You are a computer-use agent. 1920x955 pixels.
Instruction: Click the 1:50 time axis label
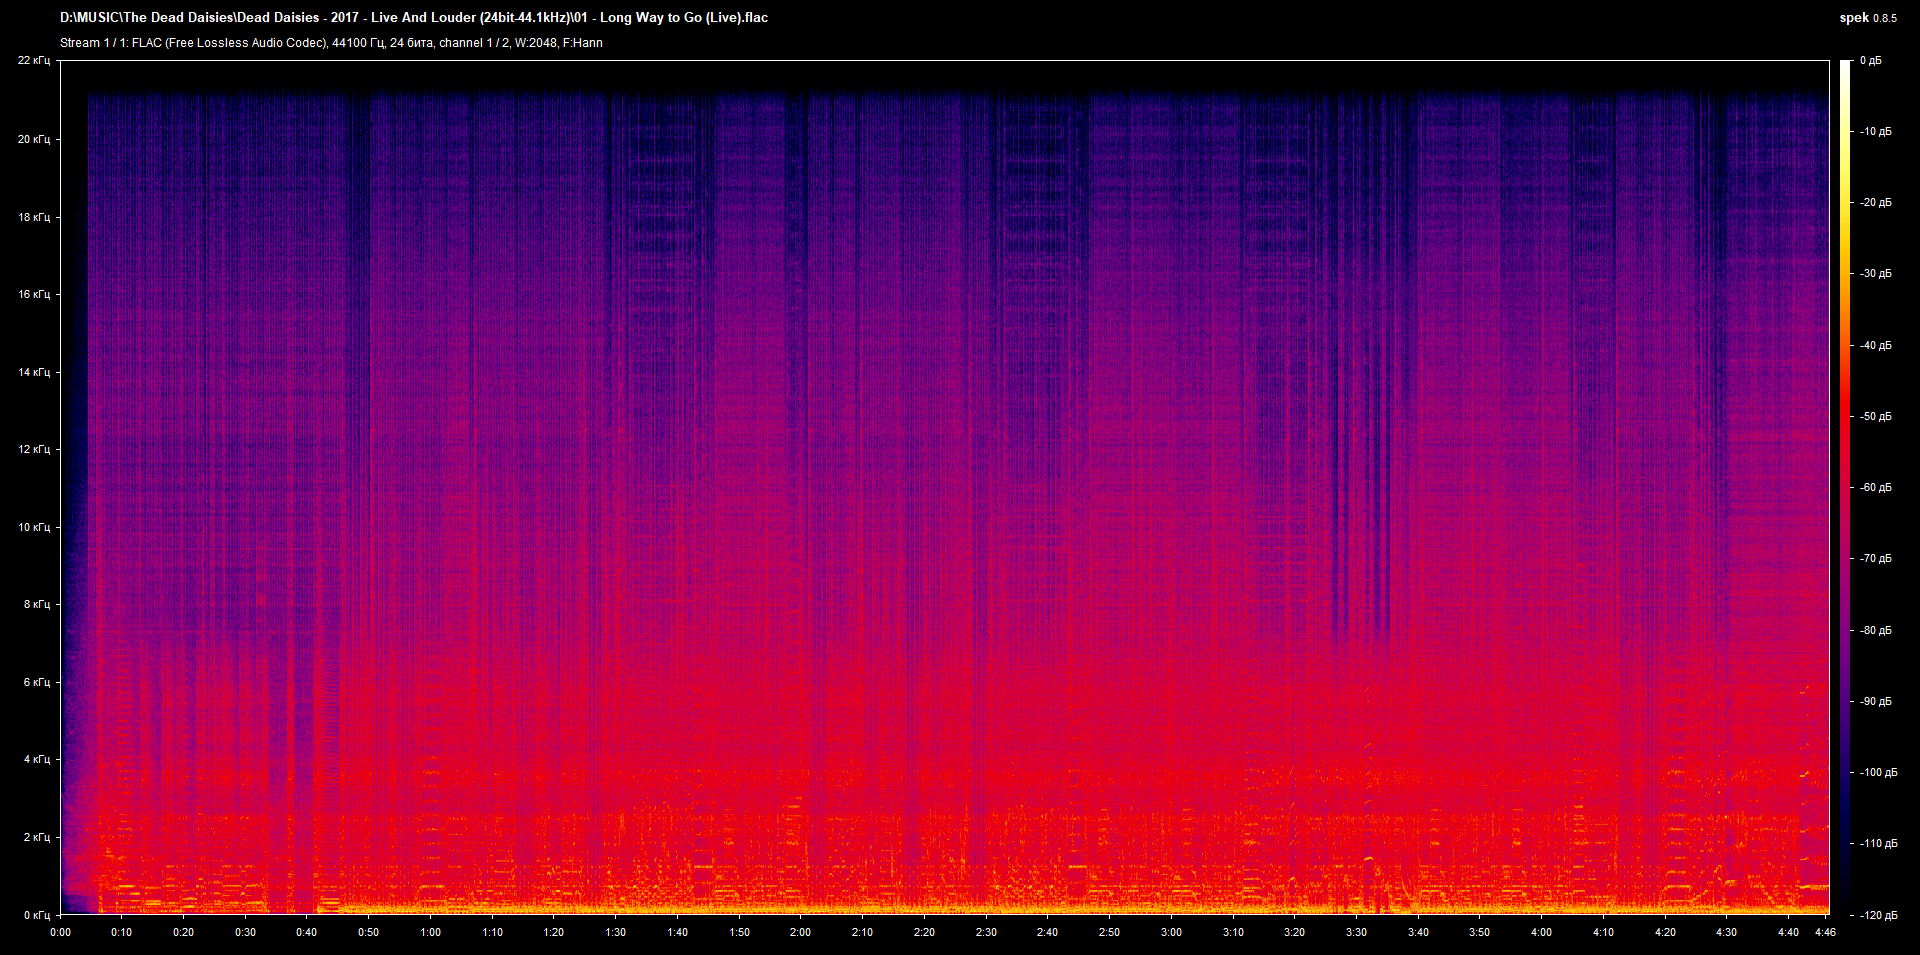tap(739, 932)
